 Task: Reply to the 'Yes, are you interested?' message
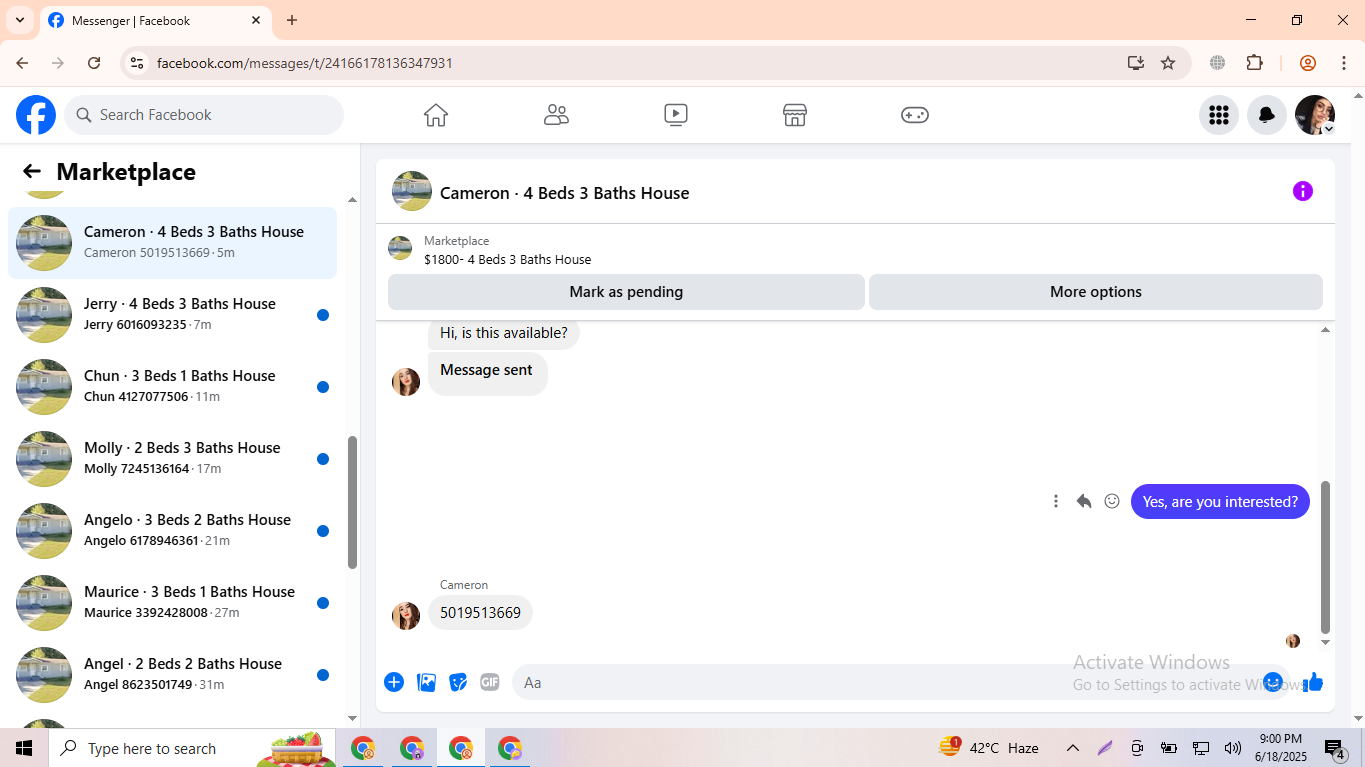pos(1083,501)
